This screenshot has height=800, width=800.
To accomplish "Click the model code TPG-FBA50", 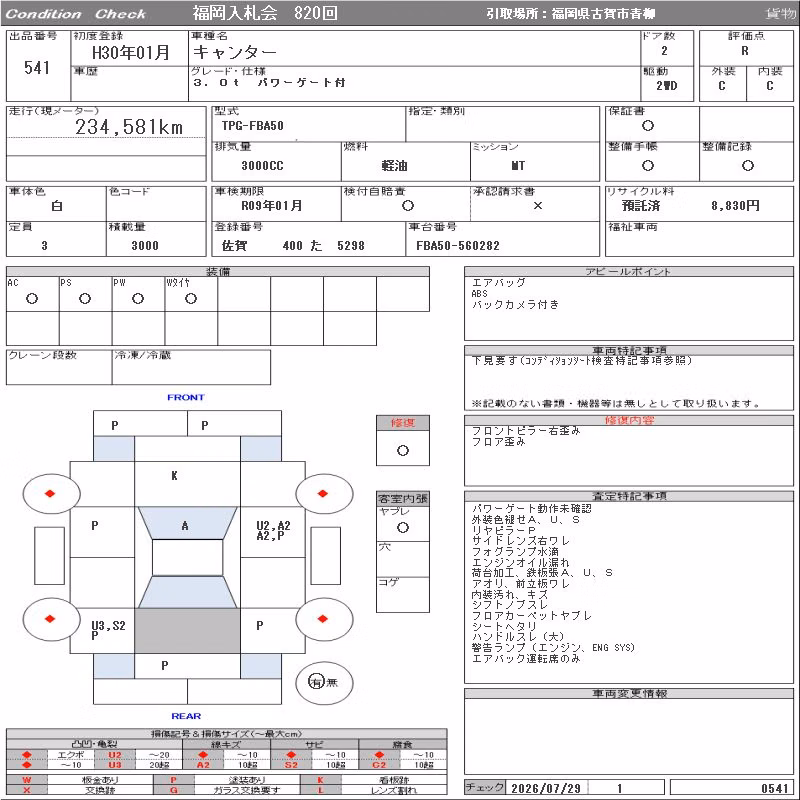I will (x=253, y=126).
